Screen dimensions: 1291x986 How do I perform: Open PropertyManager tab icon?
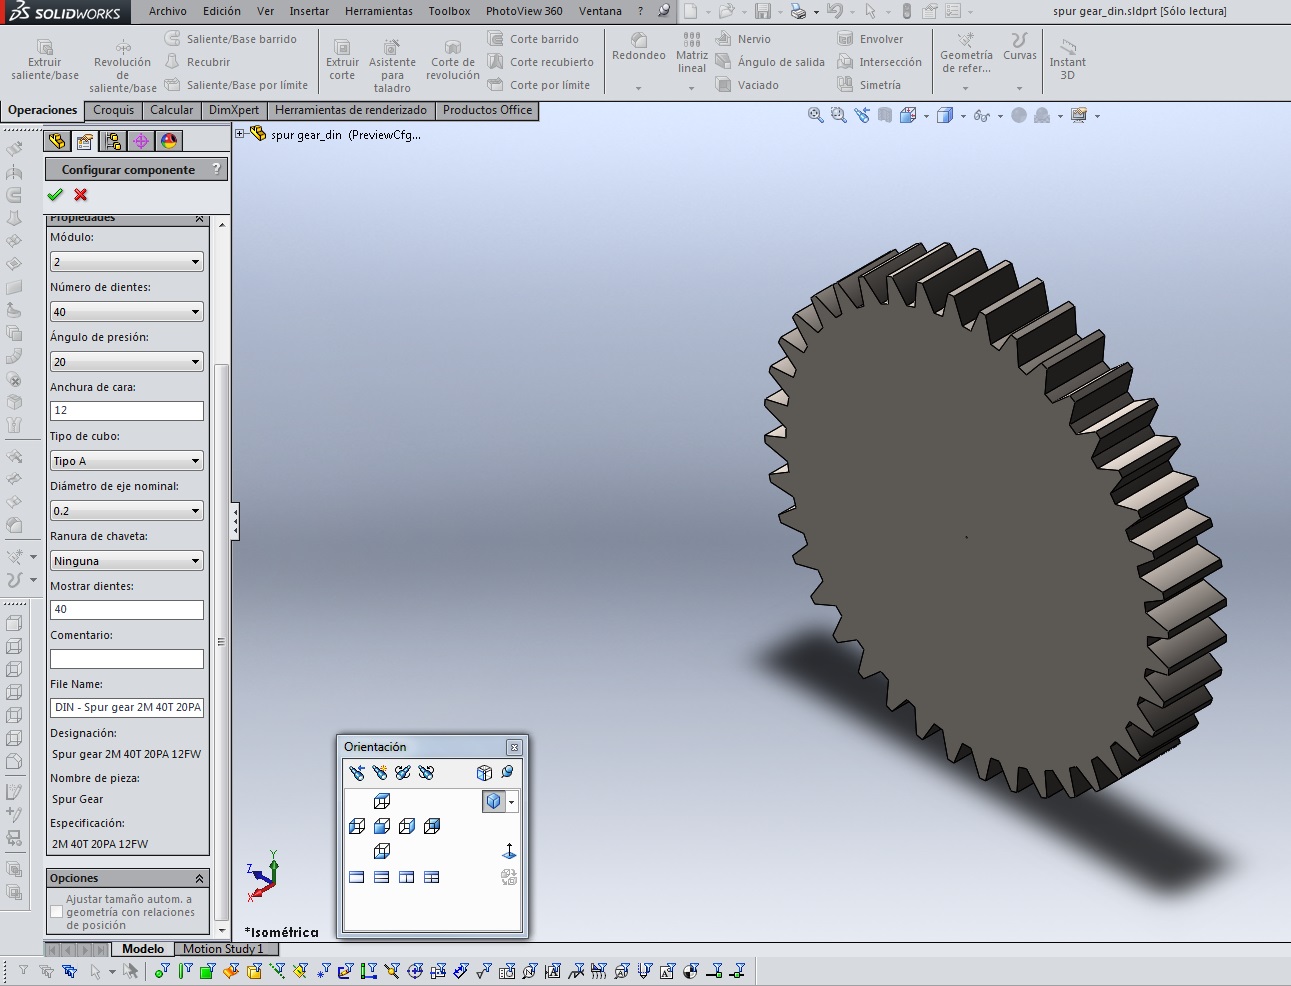[85, 141]
